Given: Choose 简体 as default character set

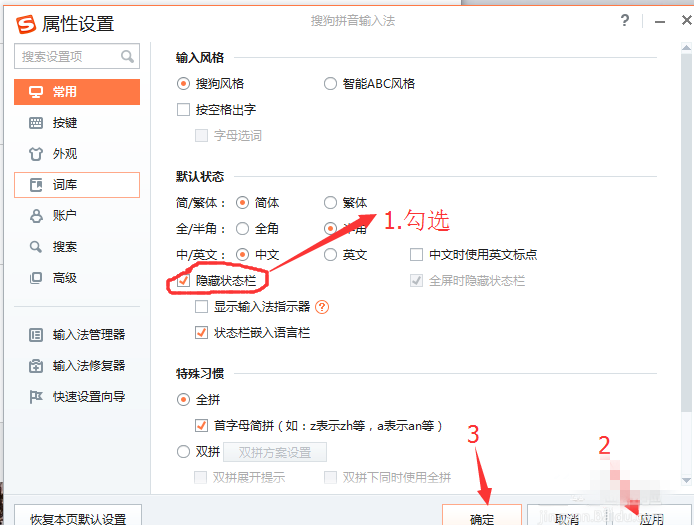Looking at the screenshot, I should pos(242,203).
